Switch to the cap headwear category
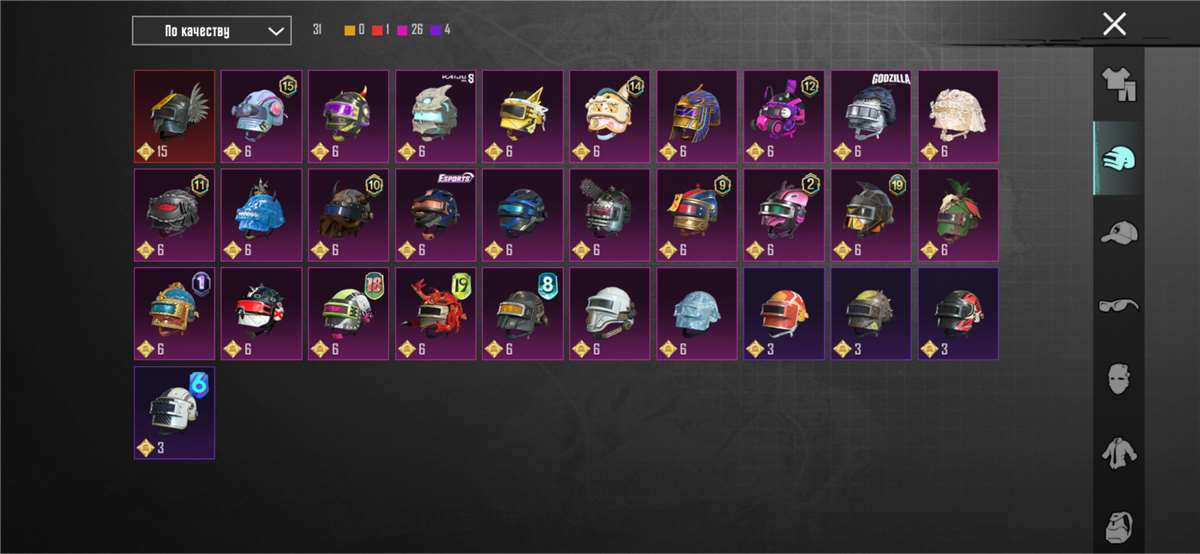 pyautogui.click(x=1118, y=233)
